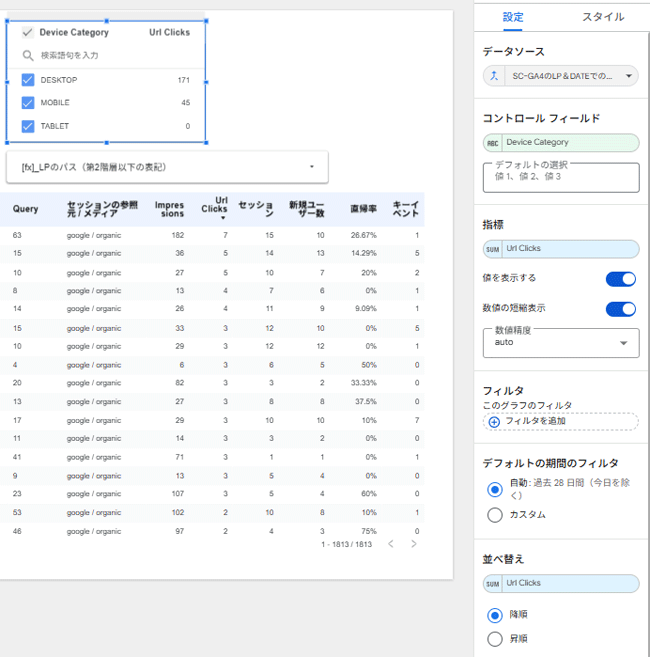Click the セッションの参照元/メディア column header
Screen dimensions: 650x657
click(102, 209)
